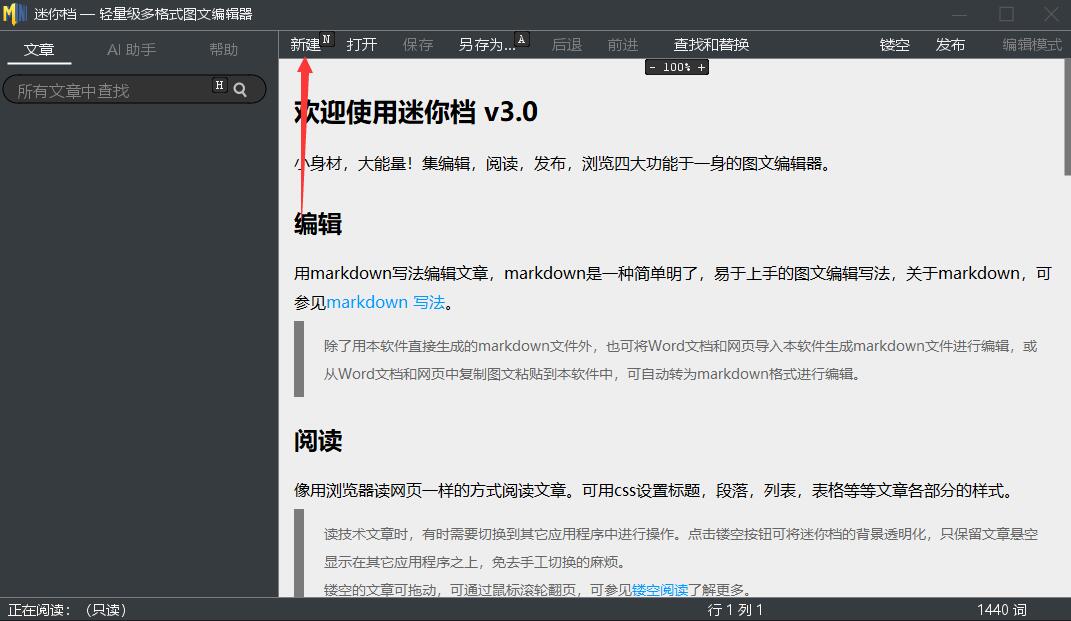Enable 镂空 transparent reading mode
Image resolution: width=1071 pixels, height=621 pixels.
[x=894, y=44]
